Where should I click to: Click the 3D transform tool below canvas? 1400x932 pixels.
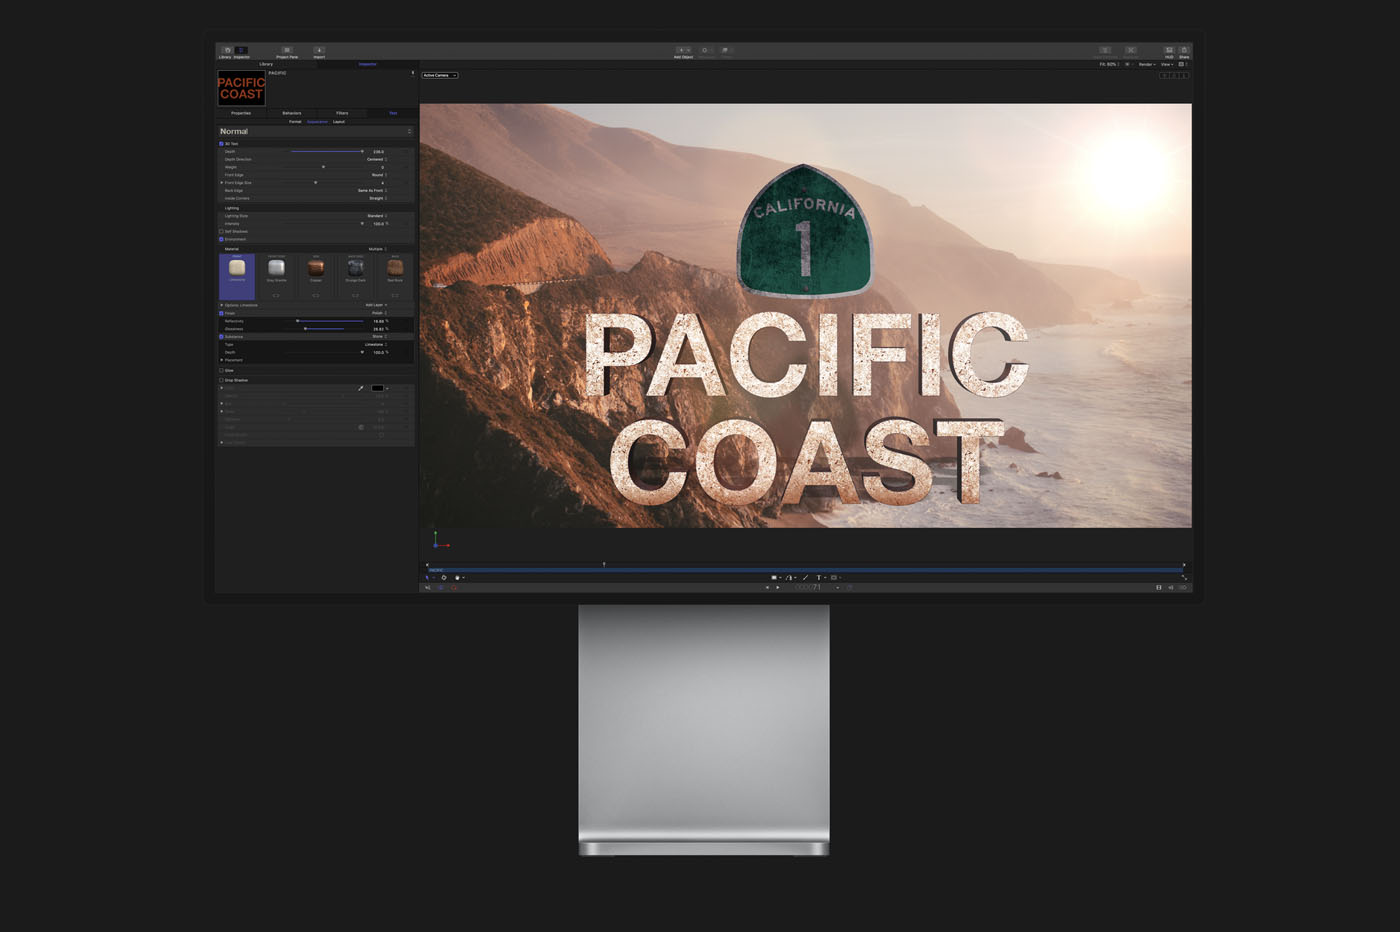click(x=444, y=577)
